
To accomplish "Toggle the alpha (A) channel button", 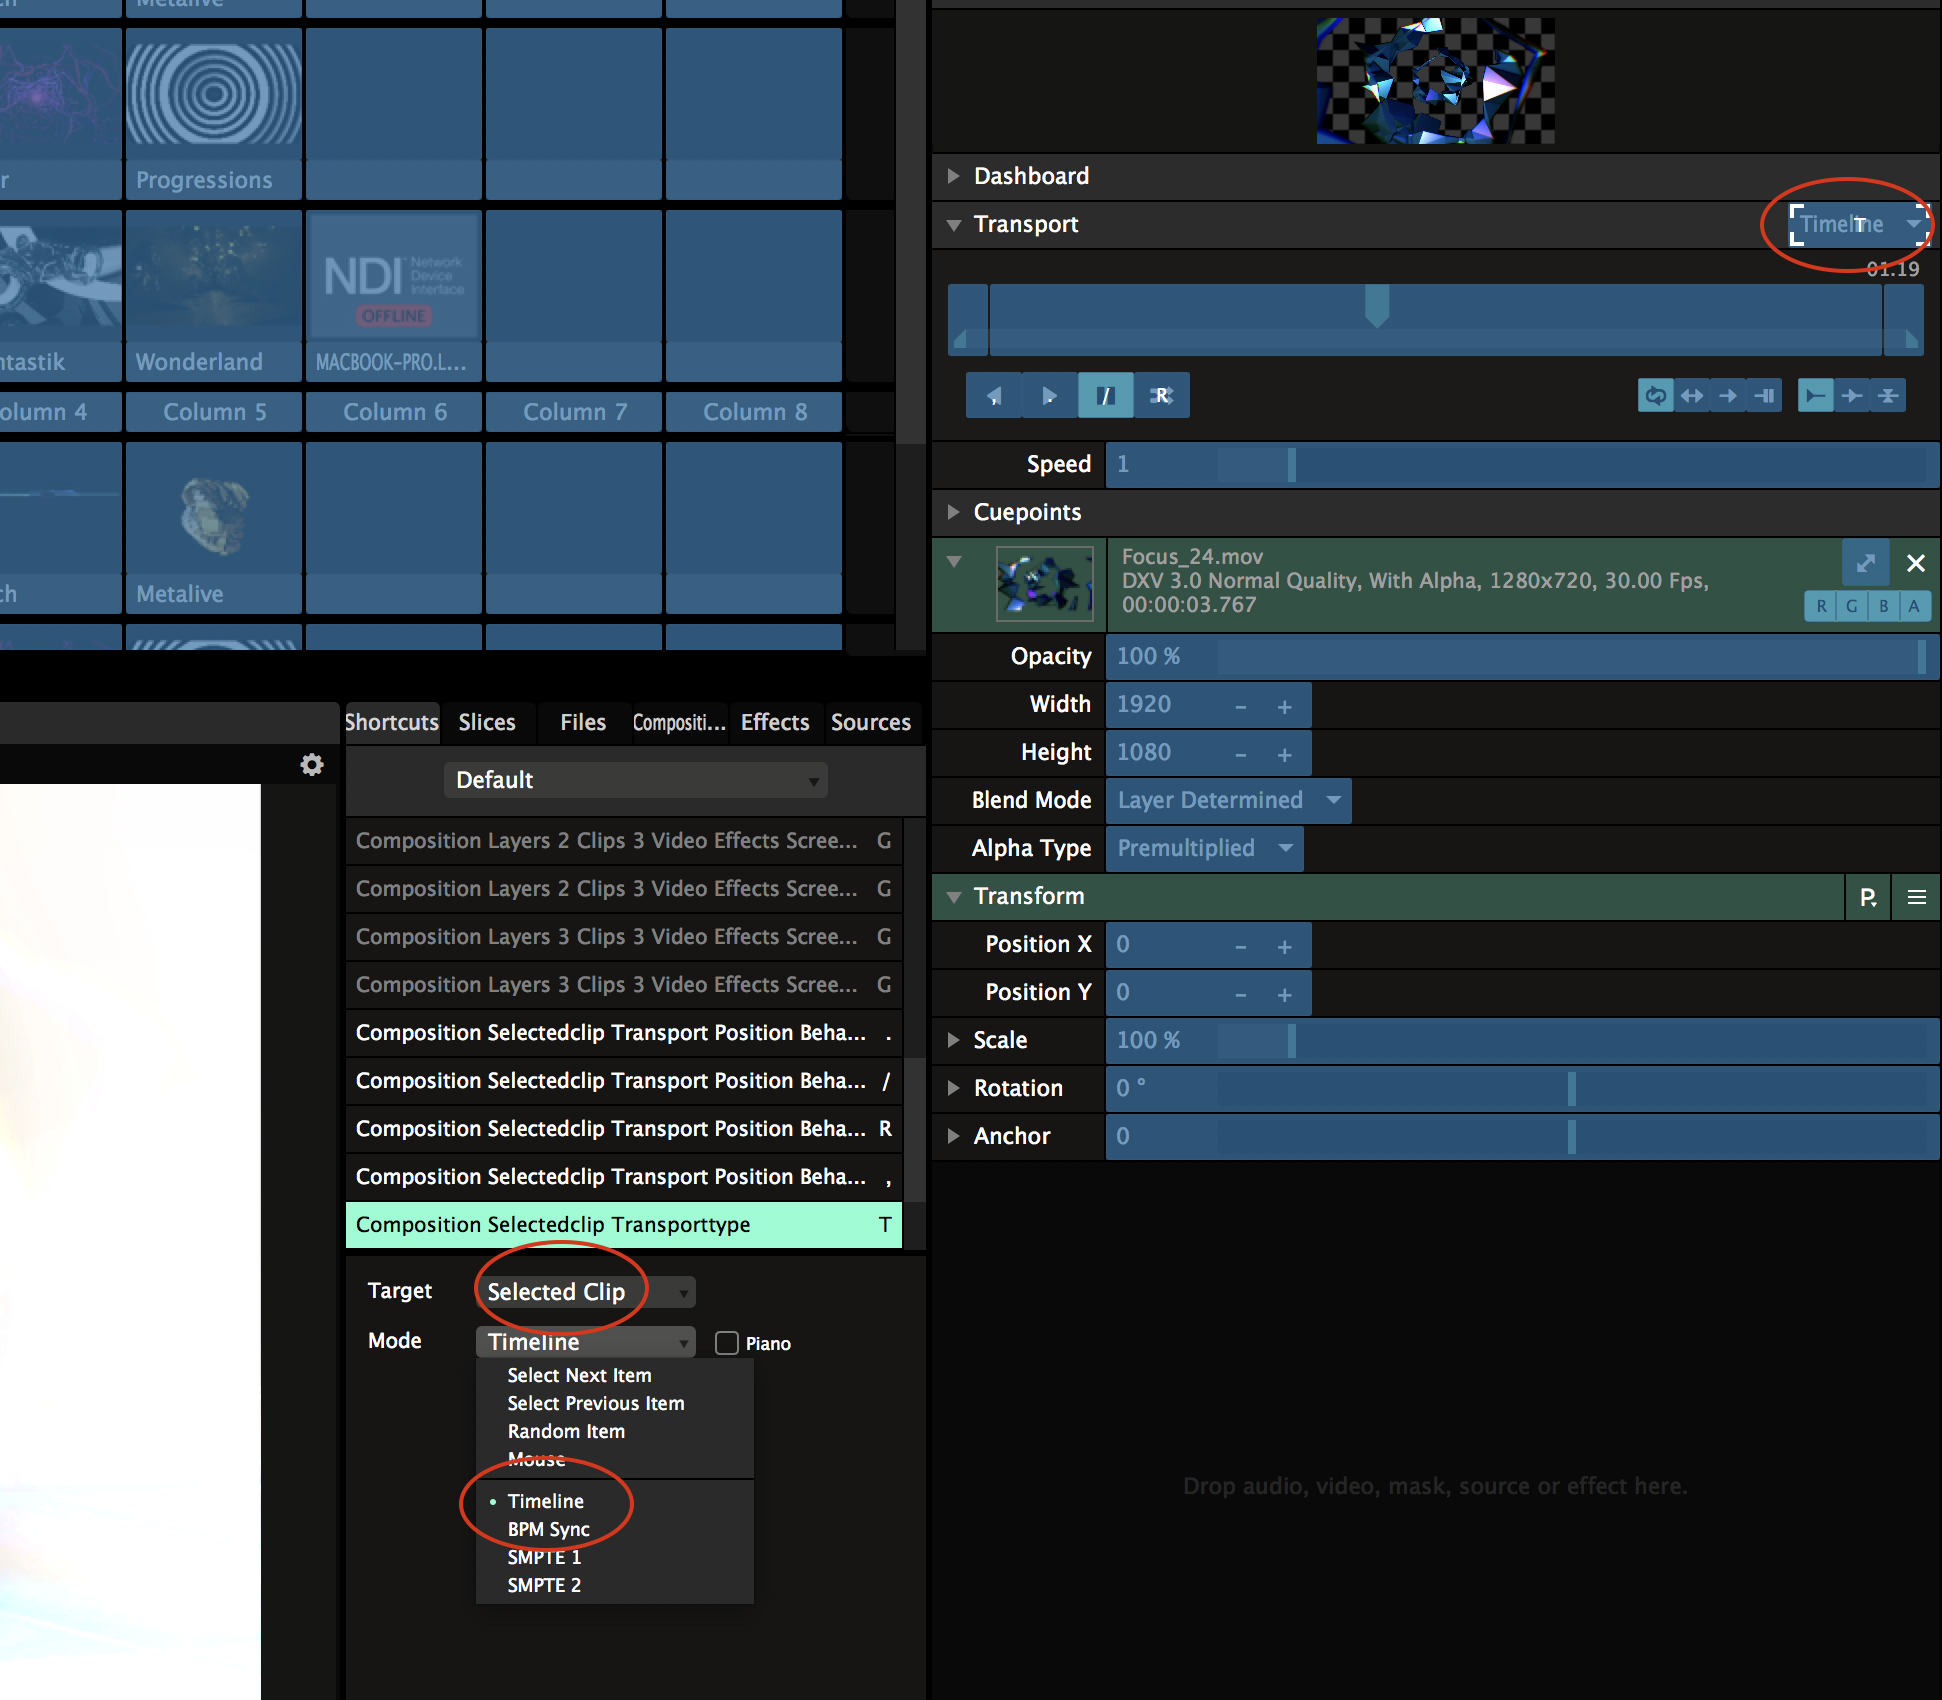I will point(1914,606).
